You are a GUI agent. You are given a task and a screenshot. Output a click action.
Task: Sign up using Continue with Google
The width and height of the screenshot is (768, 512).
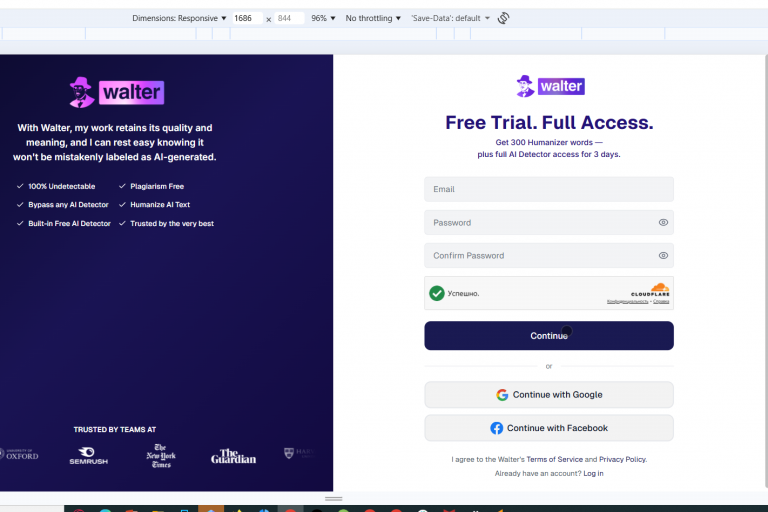tap(549, 395)
